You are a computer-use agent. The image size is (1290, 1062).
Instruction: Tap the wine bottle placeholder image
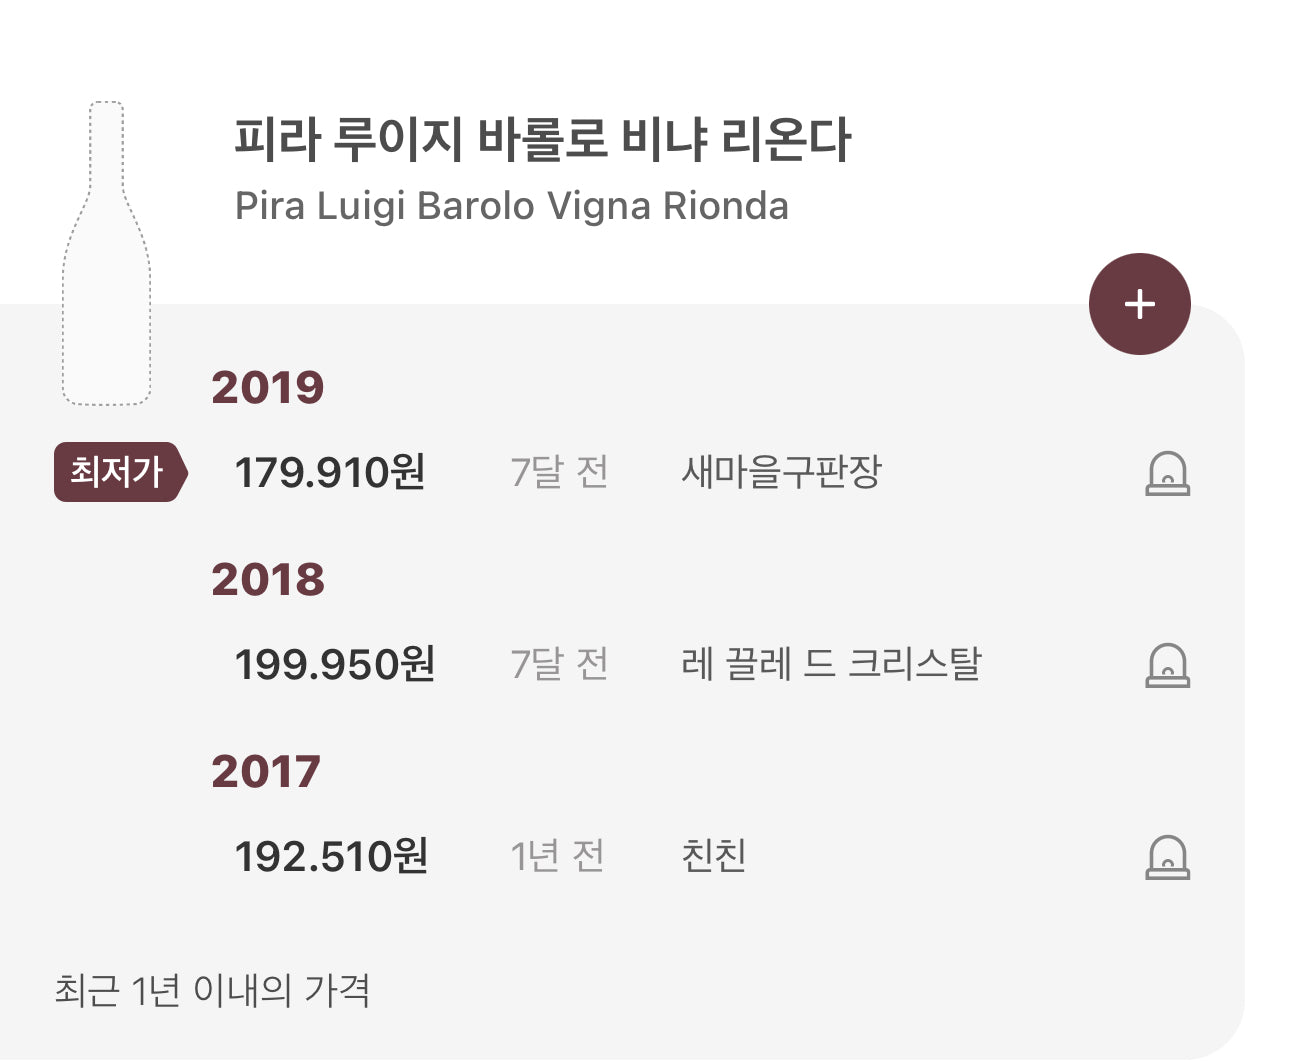coord(107,253)
